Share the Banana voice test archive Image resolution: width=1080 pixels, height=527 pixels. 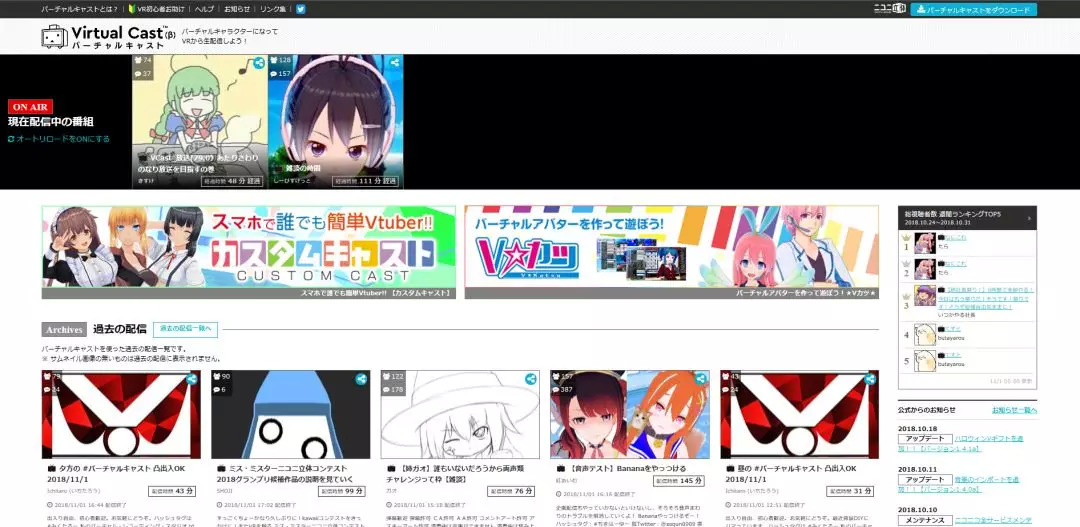700,379
